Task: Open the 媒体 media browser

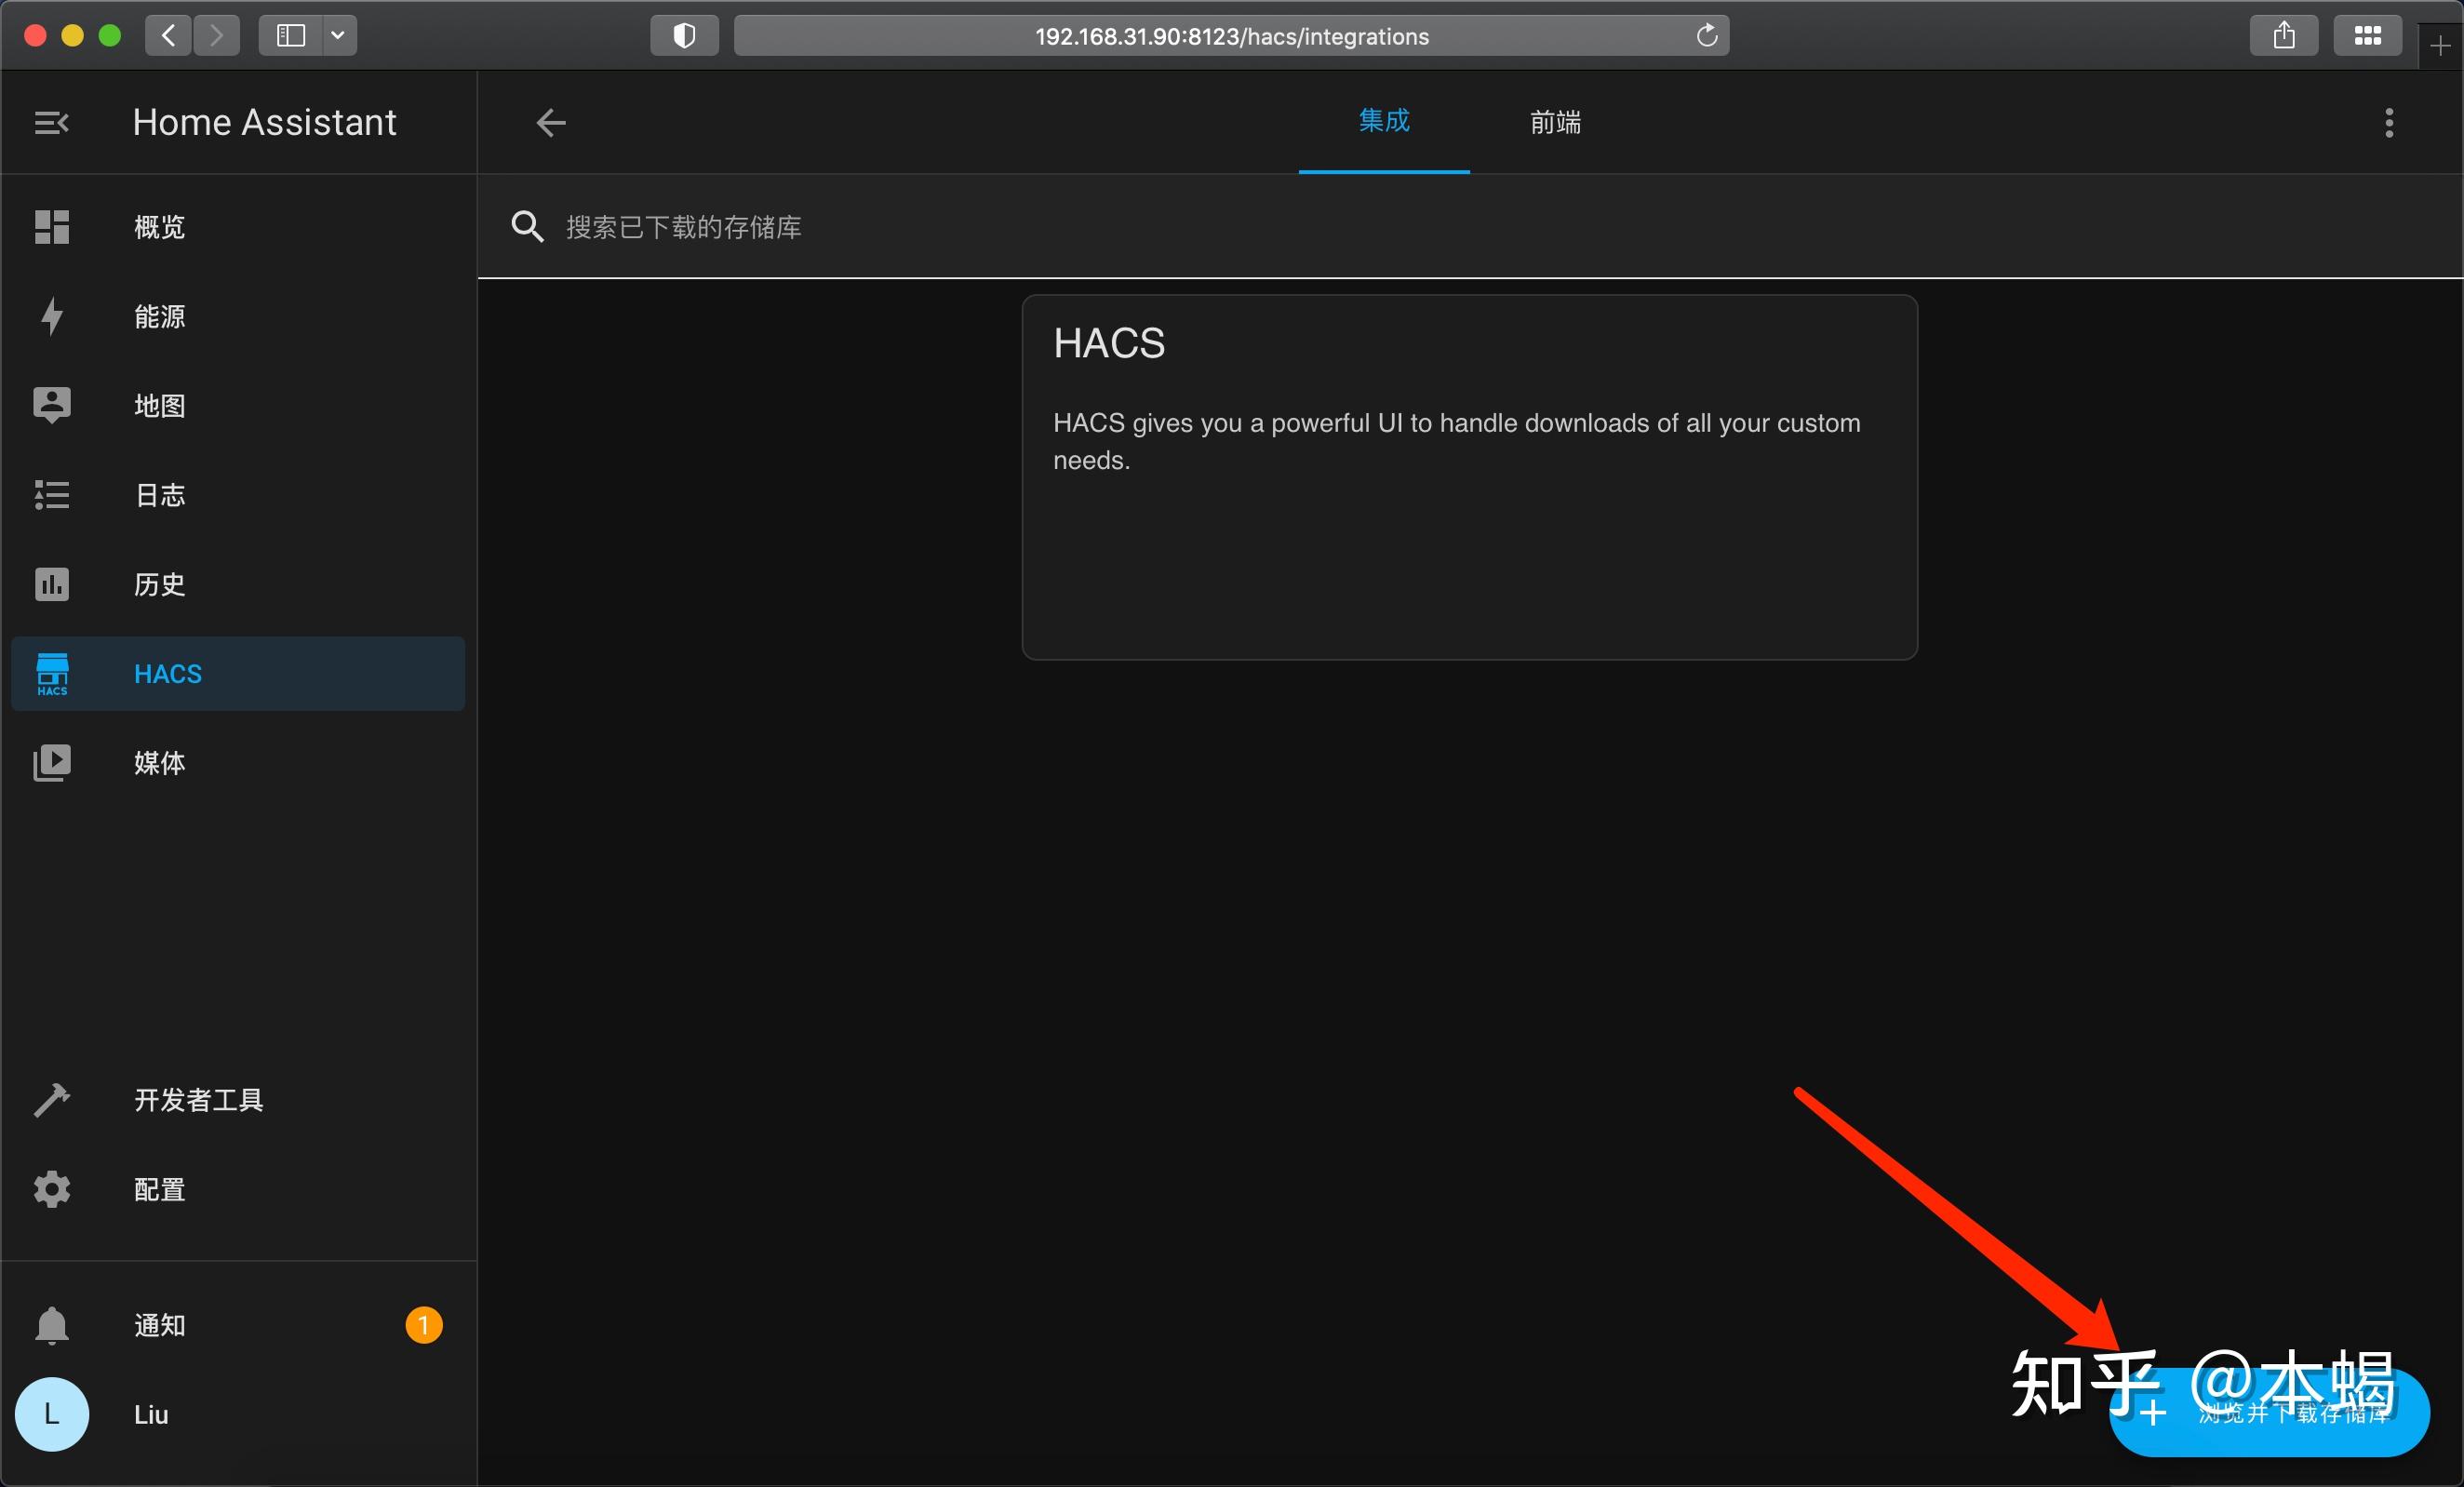Action: tap(159, 763)
